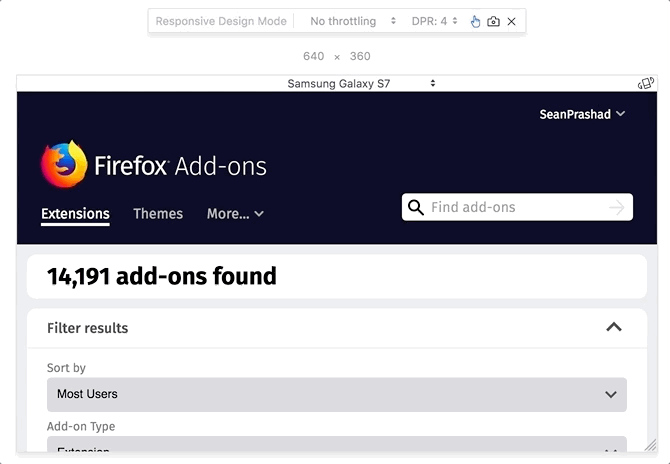Select the Extensions tab
The width and height of the screenshot is (670, 464).
[x=75, y=214]
